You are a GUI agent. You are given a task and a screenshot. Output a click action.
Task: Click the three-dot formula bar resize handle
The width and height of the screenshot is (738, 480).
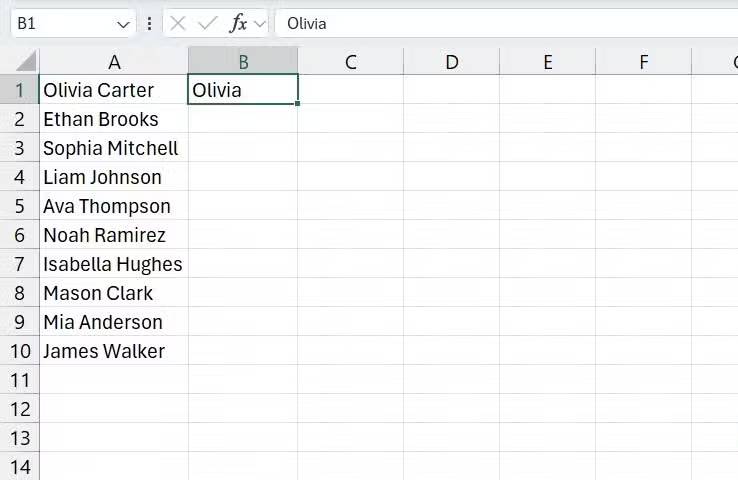pyautogui.click(x=150, y=23)
